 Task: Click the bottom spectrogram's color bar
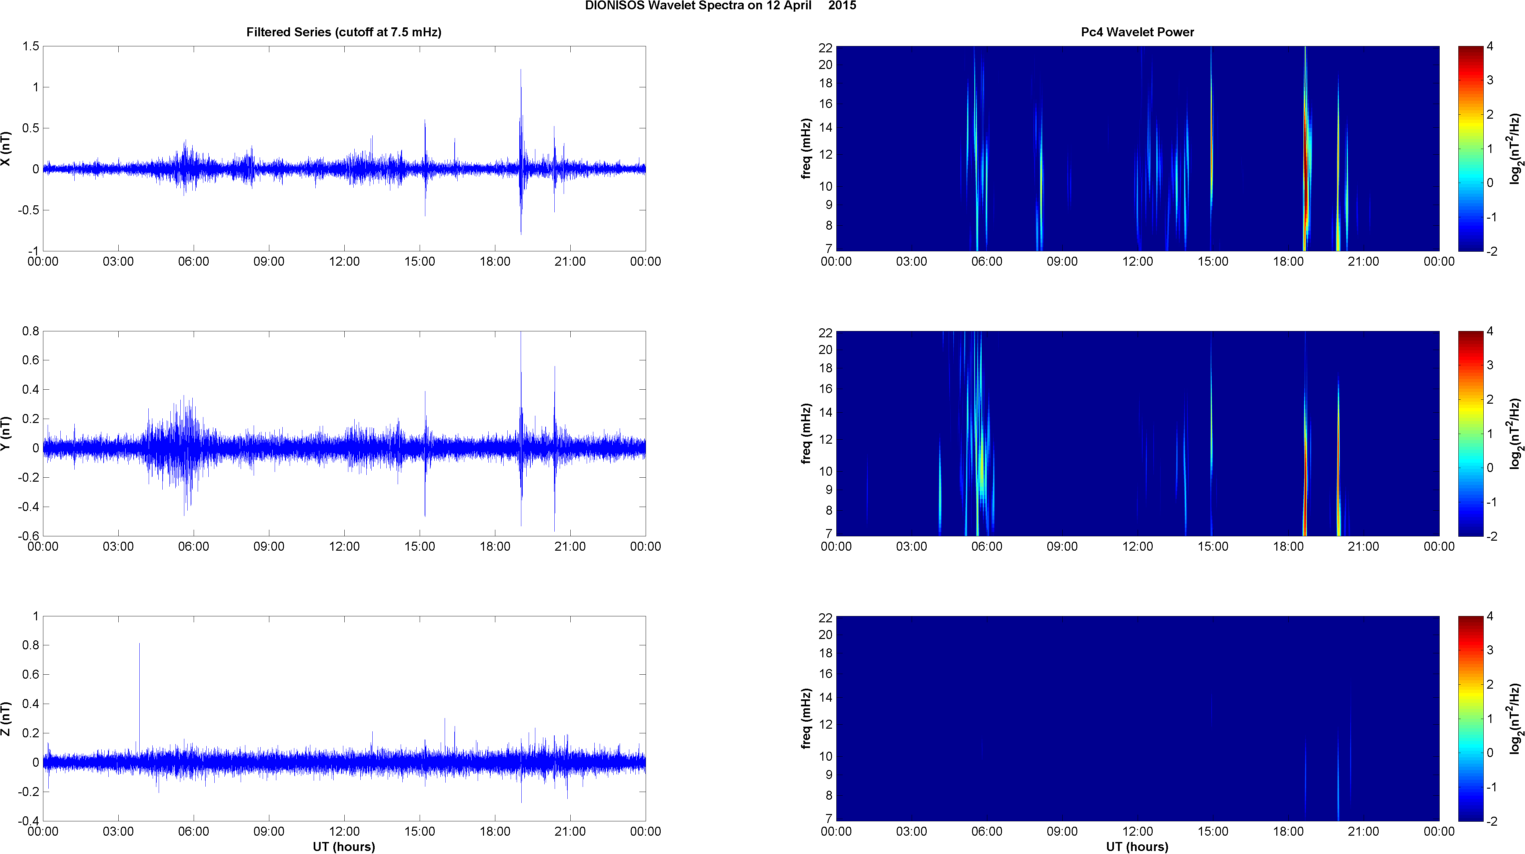tap(1470, 718)
